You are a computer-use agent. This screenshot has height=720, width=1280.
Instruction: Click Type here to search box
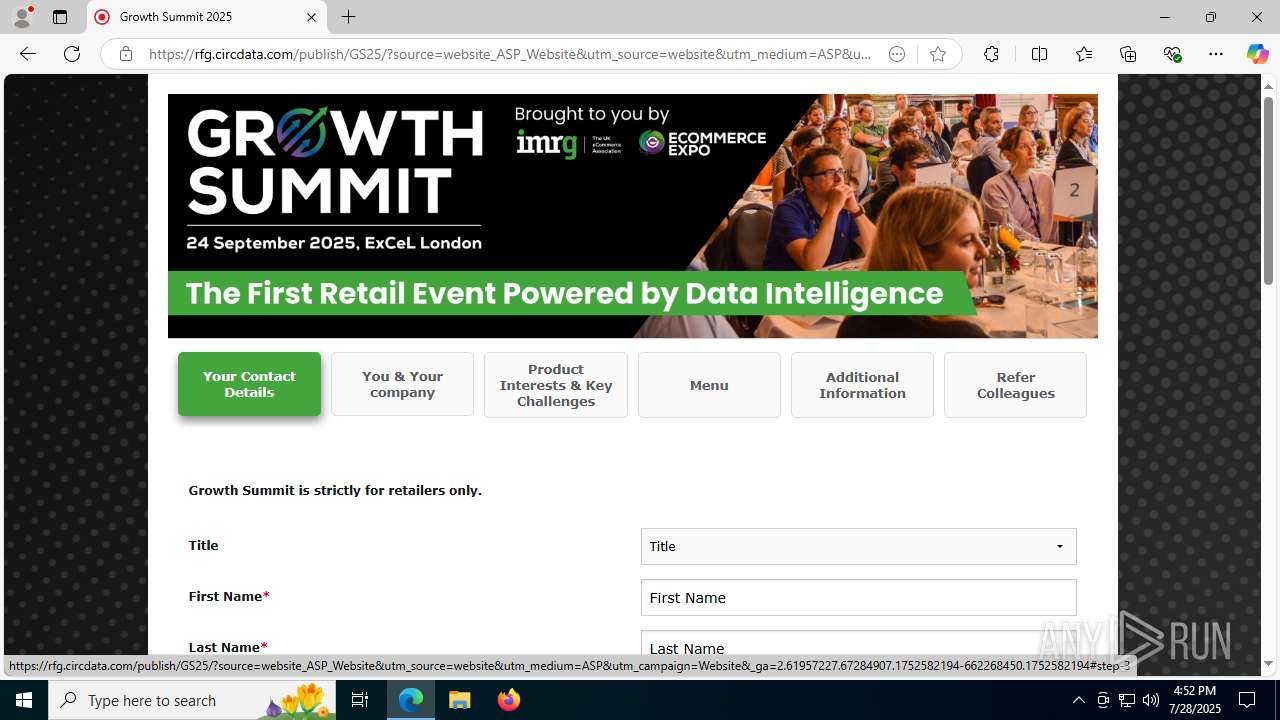(x=192, y=700)
